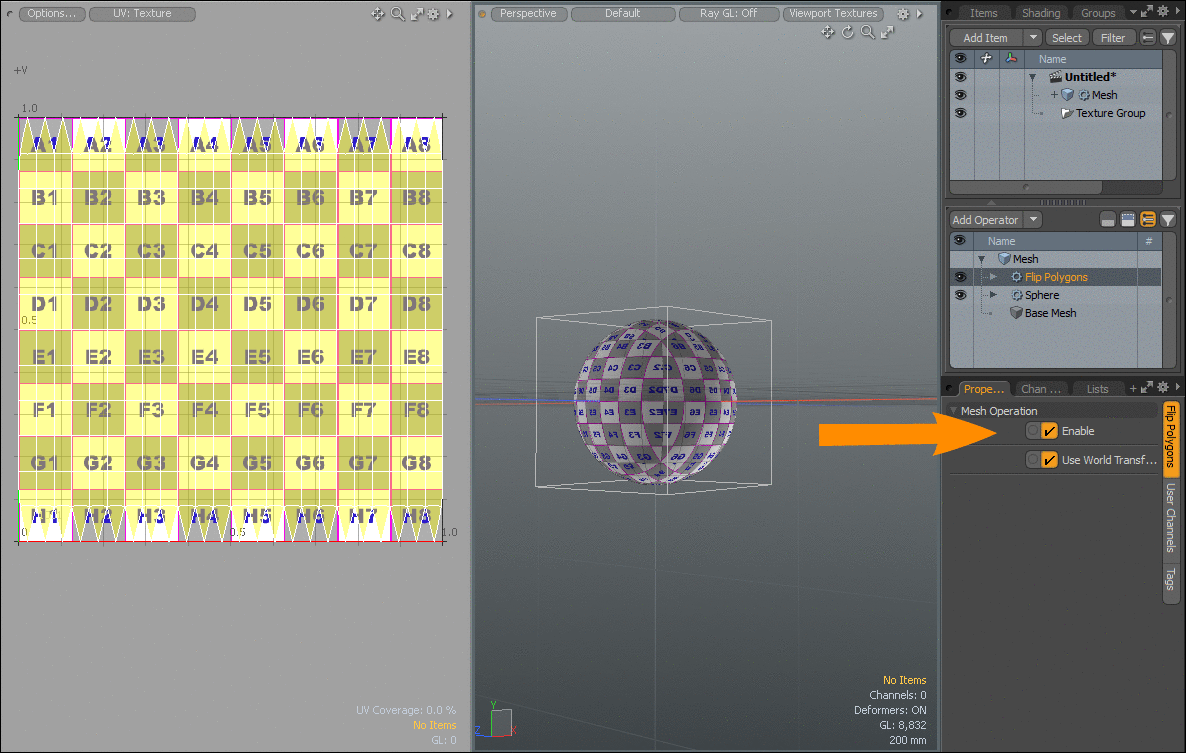Click the Ray GL: Off button
This screenshot has height=753, width=1186.
728,14
